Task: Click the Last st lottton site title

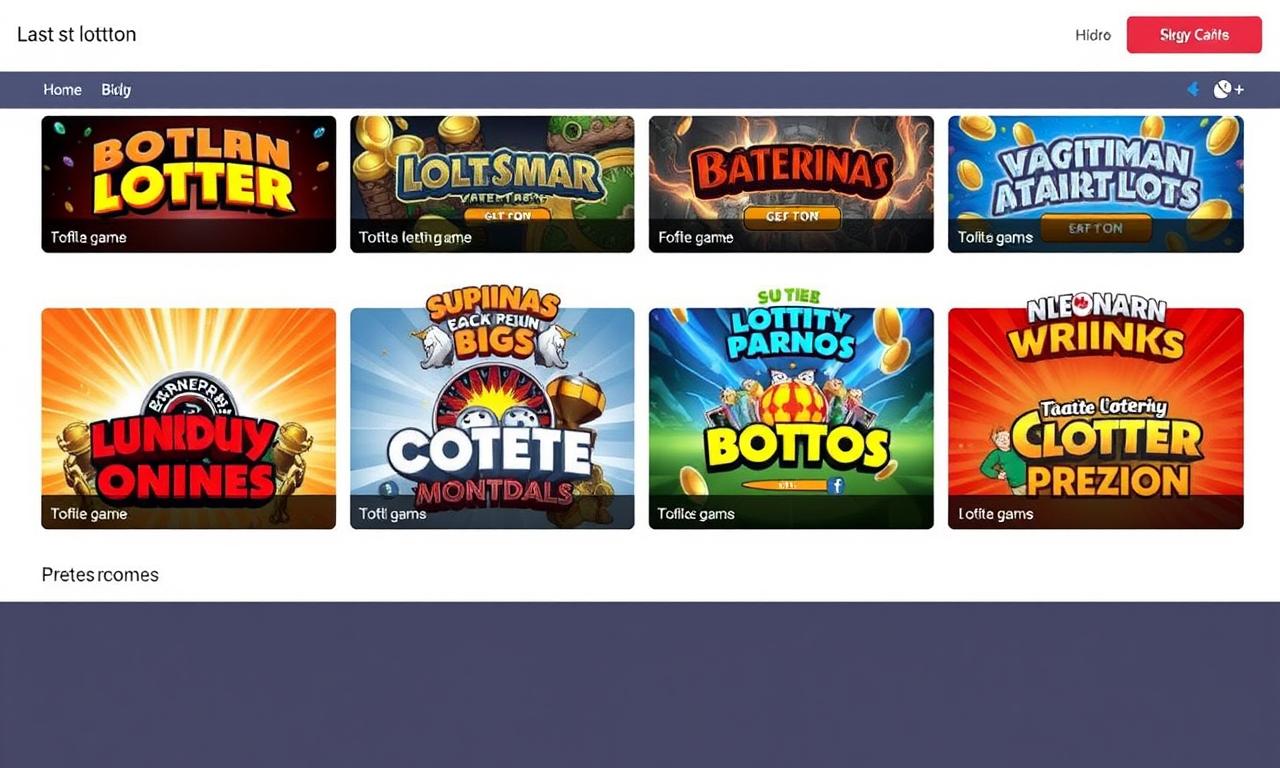Action: pyautogui.click(x=76, y=34)
